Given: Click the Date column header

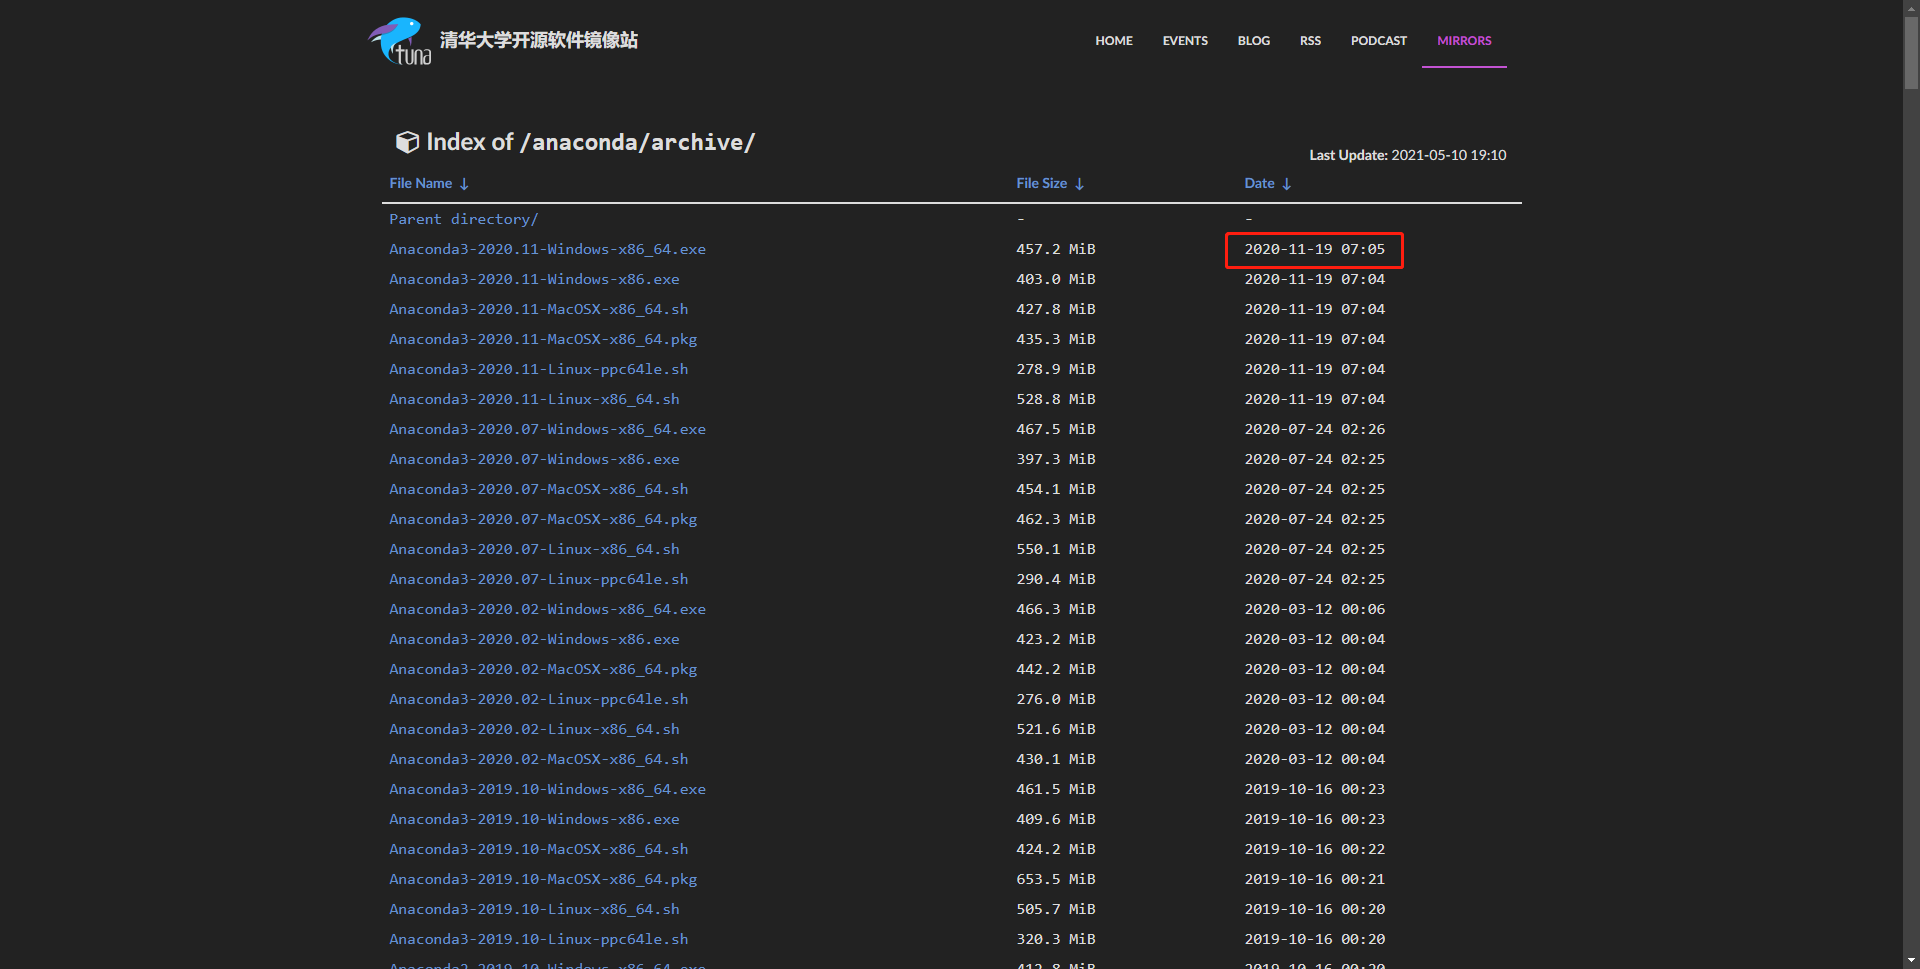Looking at the screenshot, I should (1260, 183).
